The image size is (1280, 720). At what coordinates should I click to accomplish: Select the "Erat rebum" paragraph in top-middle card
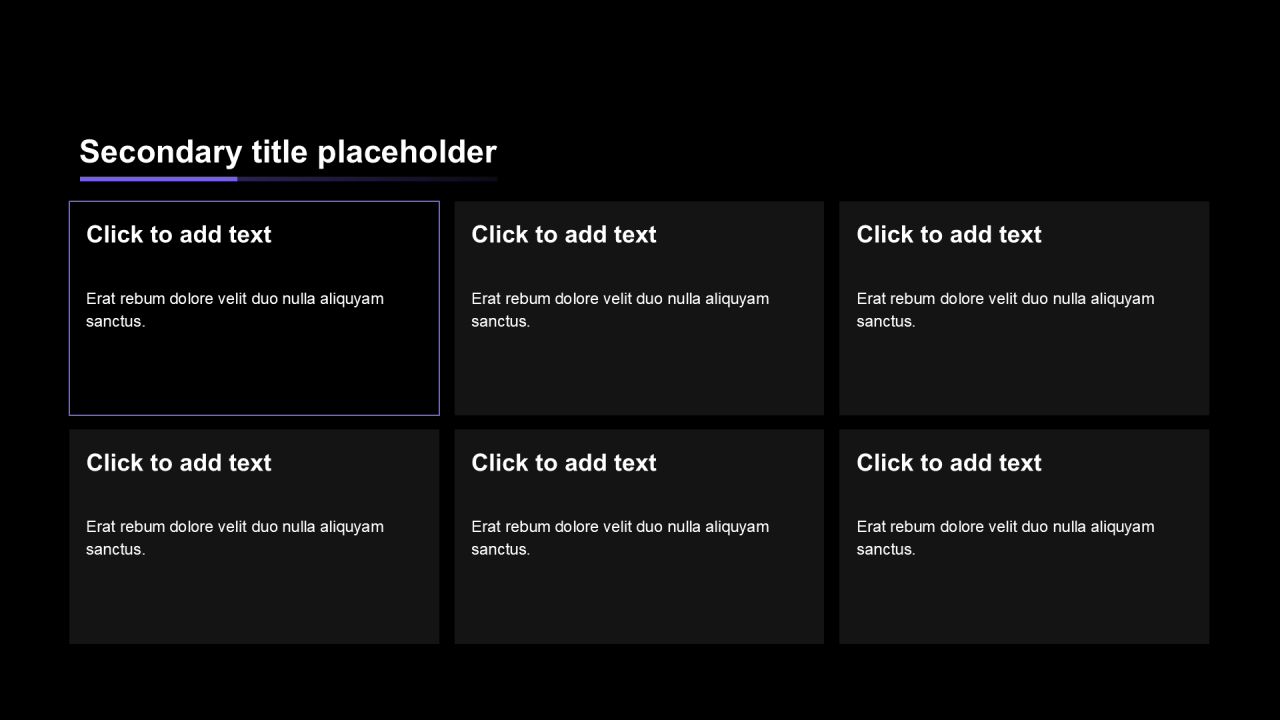[620, 310]
